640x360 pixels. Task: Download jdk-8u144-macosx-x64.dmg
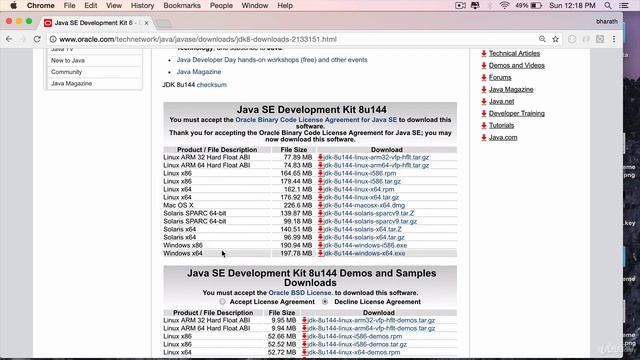(364, 205)
